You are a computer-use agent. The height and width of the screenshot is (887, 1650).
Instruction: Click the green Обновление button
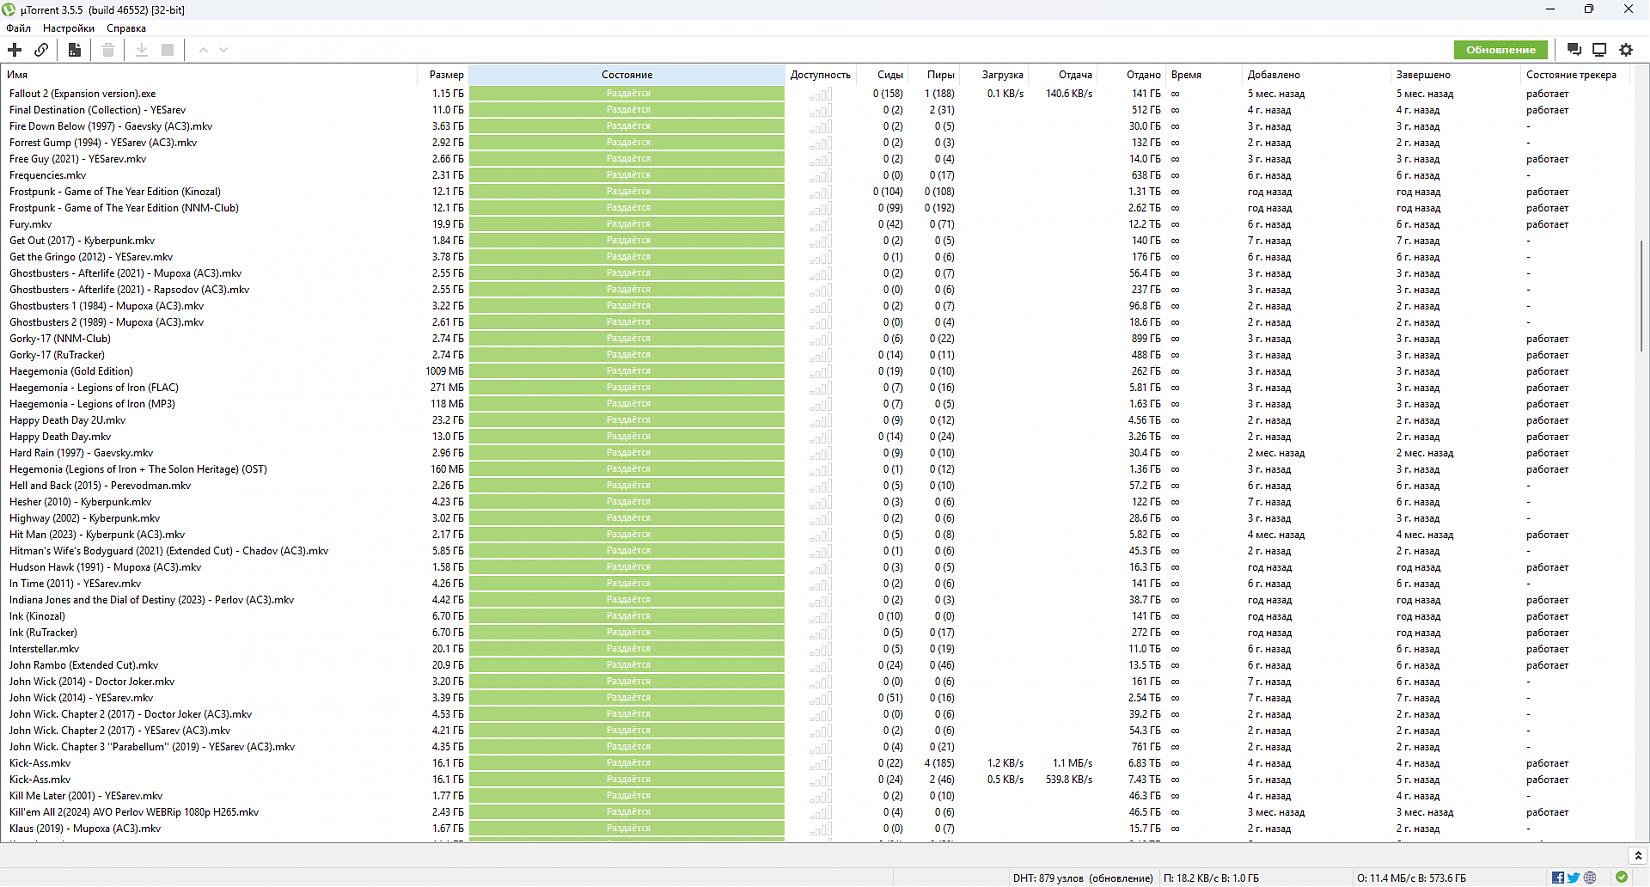coord(1500,50)
